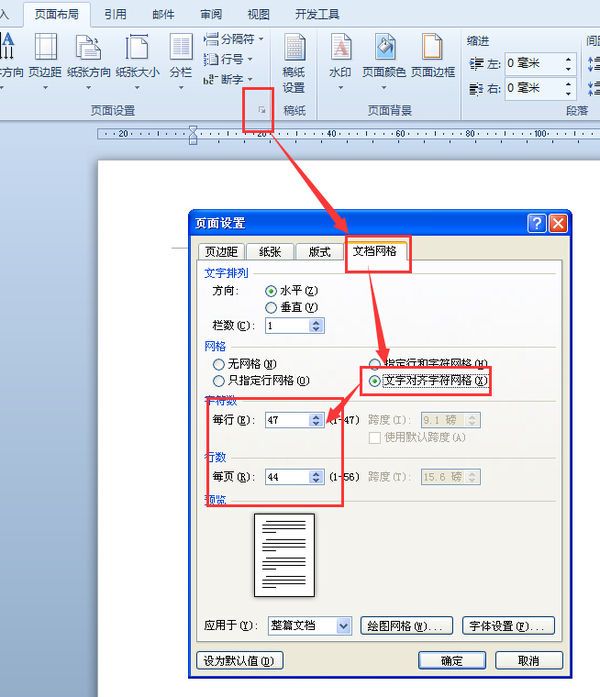
Task: Click the 页面设置 dialog launcher icon
Action: [262, 110]
